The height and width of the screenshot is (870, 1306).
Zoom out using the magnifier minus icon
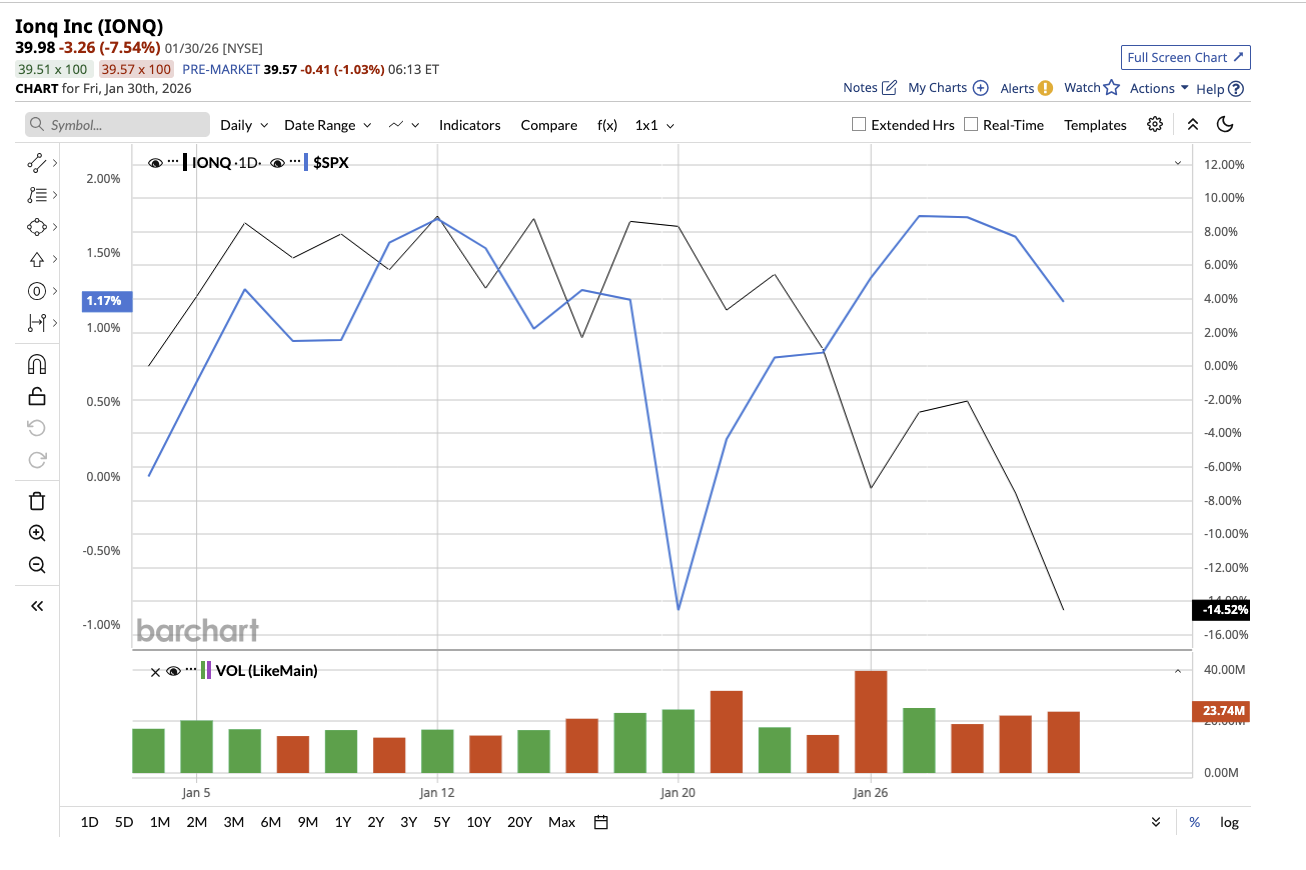click(x=37, y=565)
